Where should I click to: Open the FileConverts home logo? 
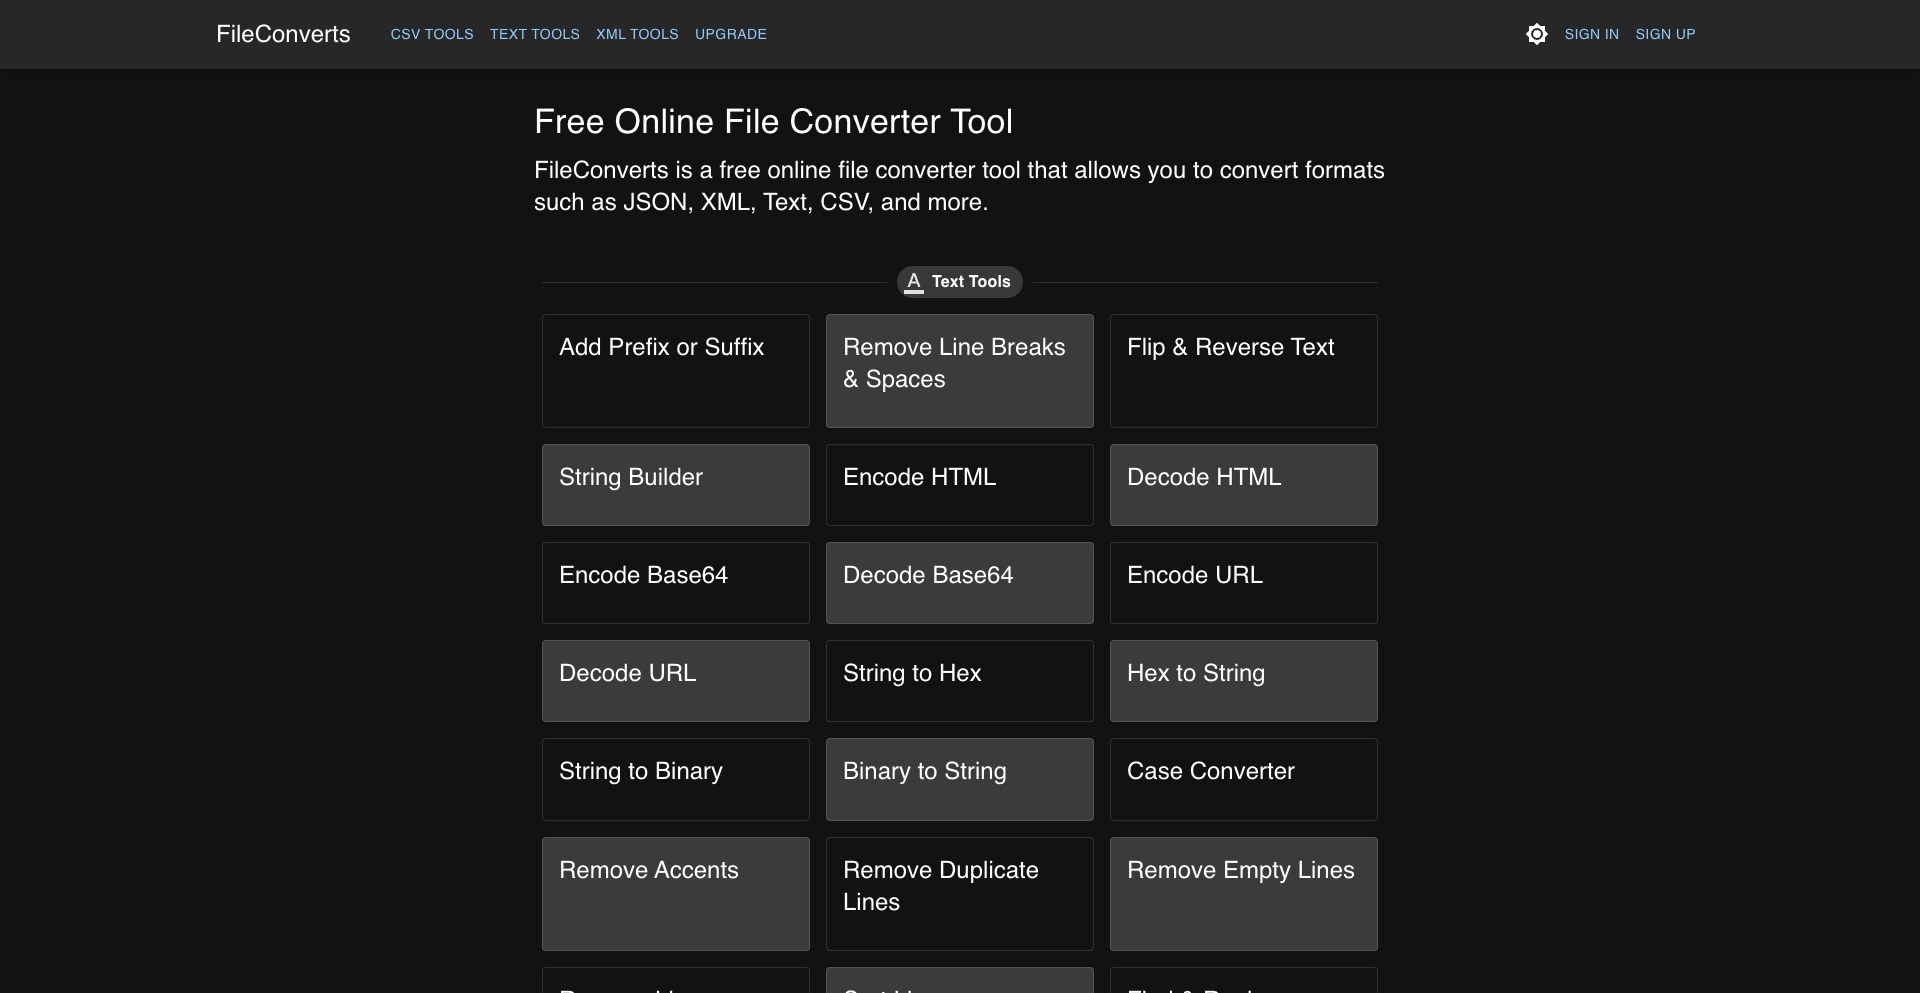[283, 33]
